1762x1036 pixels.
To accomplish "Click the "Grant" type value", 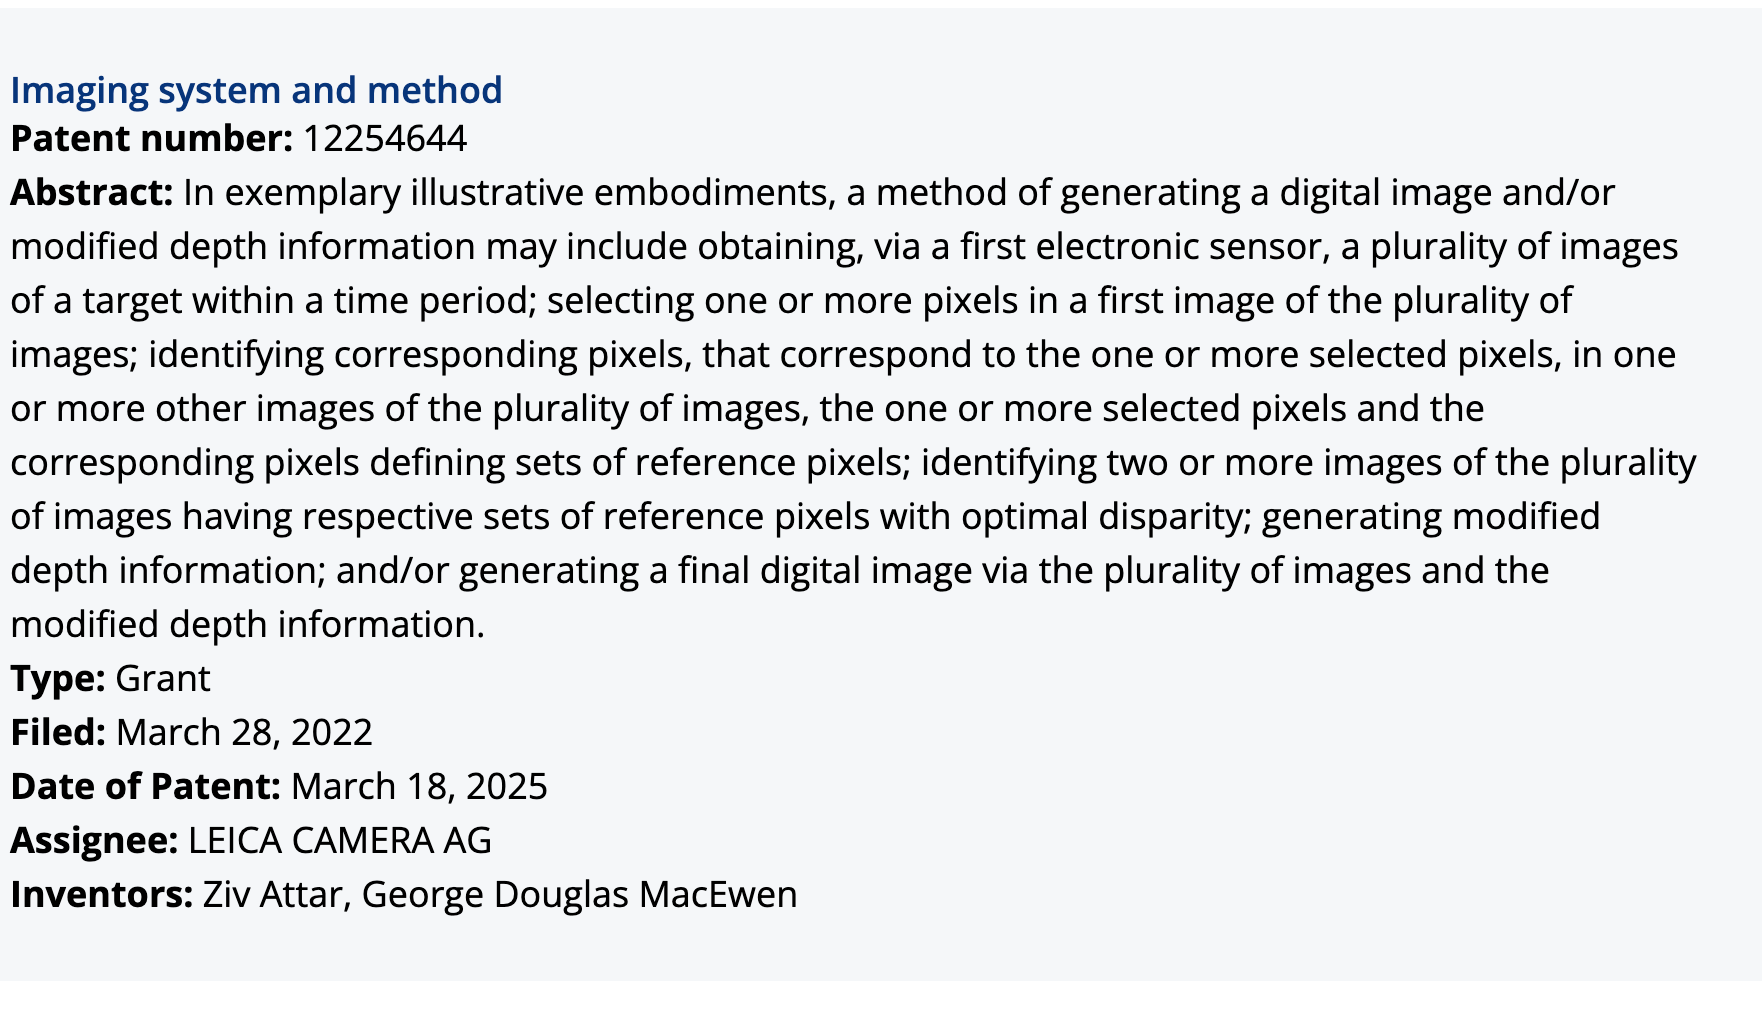I will (x=163, y=678).
